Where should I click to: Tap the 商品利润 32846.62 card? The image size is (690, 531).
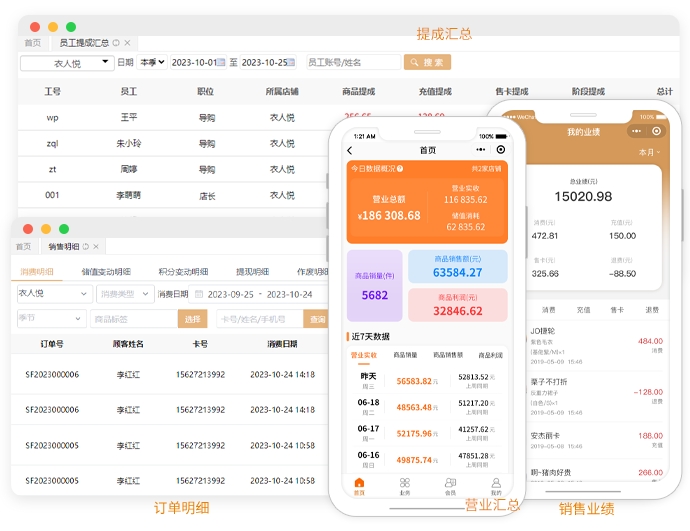coord(458,305)
